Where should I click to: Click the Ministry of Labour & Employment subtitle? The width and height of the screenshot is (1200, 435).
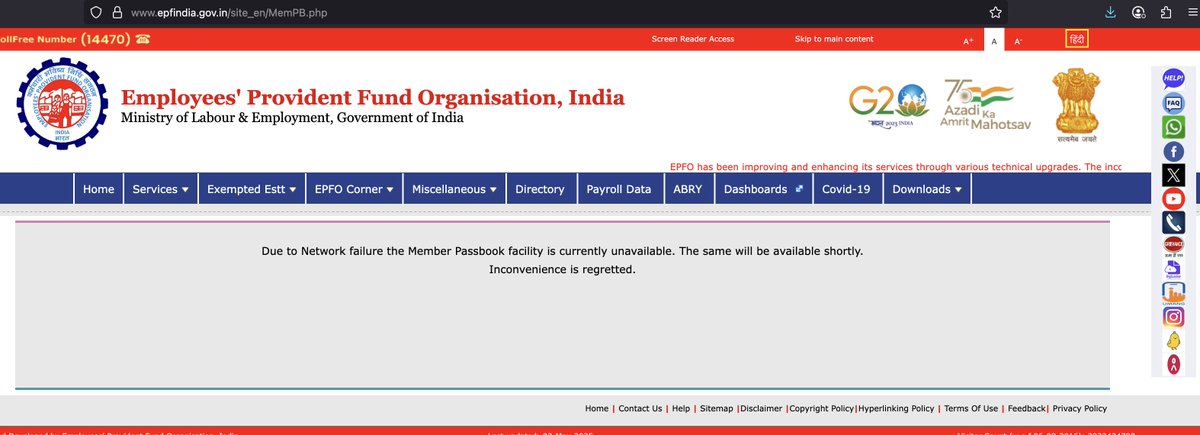292,118
